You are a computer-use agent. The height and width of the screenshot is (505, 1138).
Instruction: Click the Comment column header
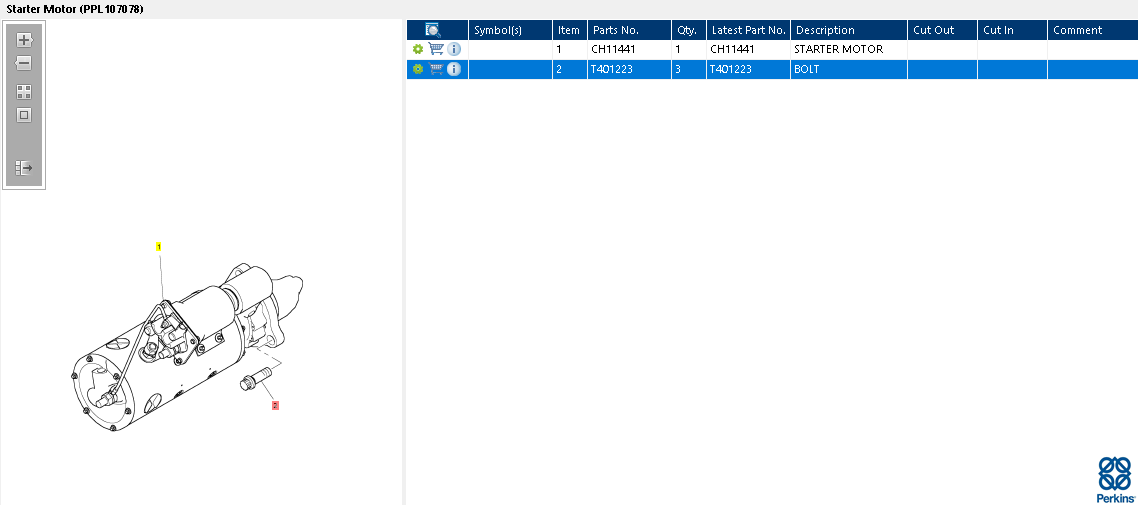(1092, 30)
